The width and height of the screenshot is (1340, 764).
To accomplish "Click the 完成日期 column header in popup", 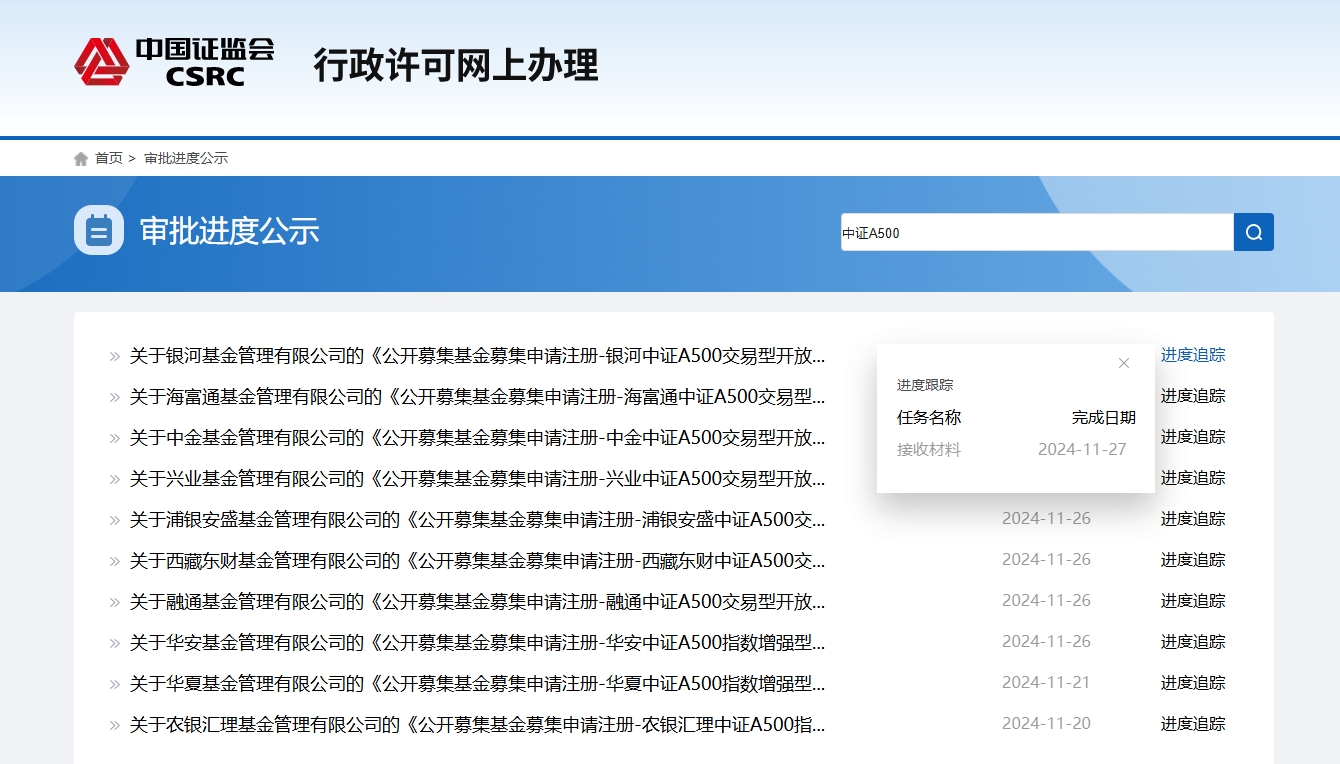I will click(x=1104, y=418).
